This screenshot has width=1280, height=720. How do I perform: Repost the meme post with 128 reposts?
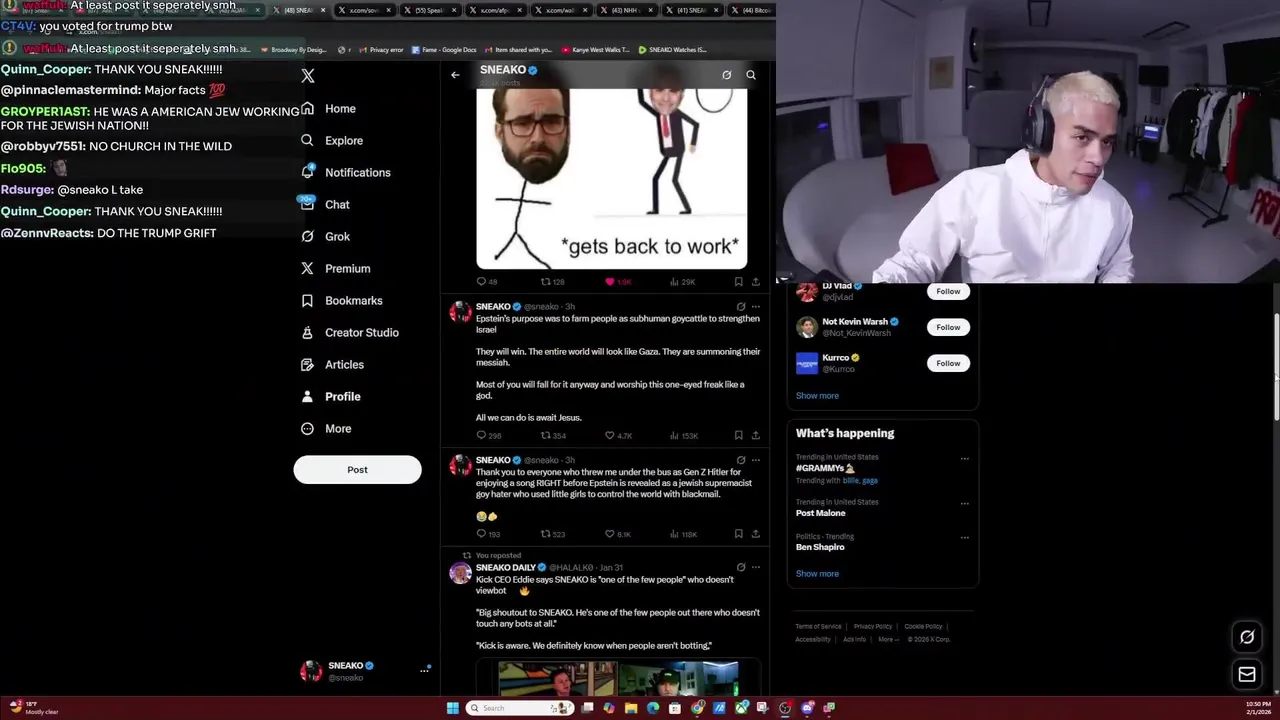[553, 282]
